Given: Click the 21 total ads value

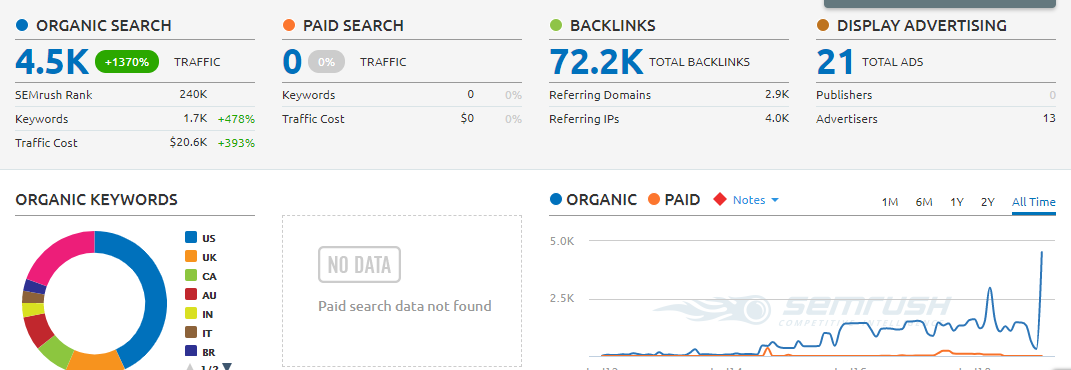Looking at the screenshot, I should tap(835, 61).
